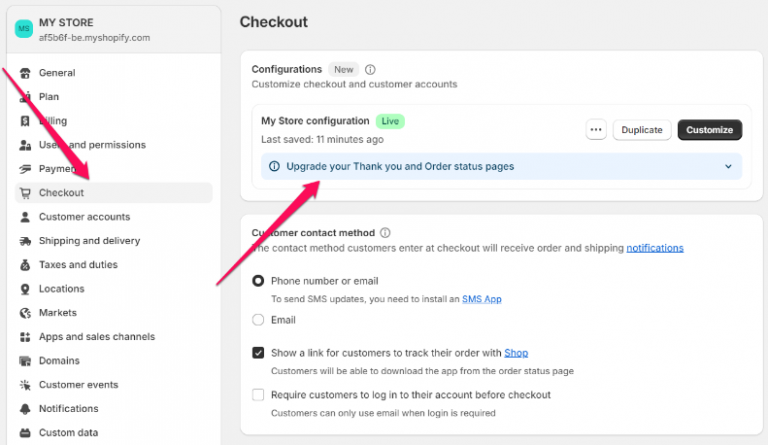Open Customer events settings
Image resolution: width=768 pixels, height=445 pixels.
click(114, 385)
